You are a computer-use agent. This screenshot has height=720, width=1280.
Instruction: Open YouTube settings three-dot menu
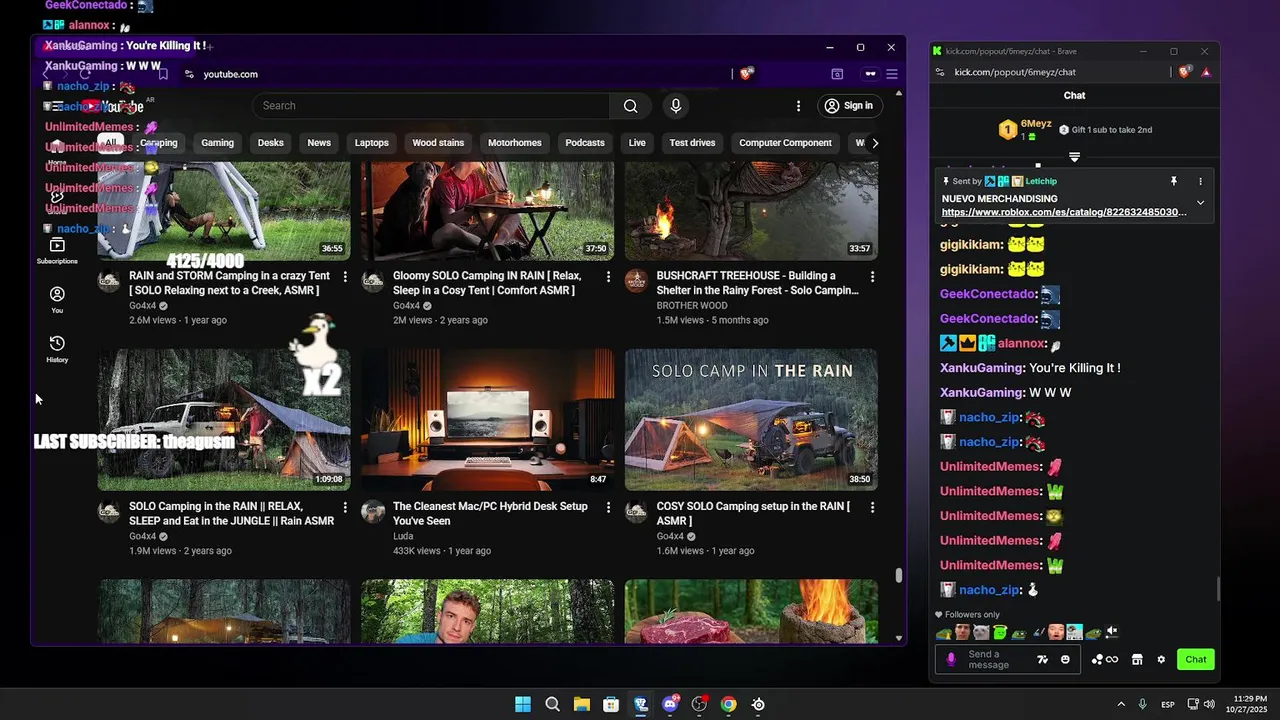[x=798, y=106]
